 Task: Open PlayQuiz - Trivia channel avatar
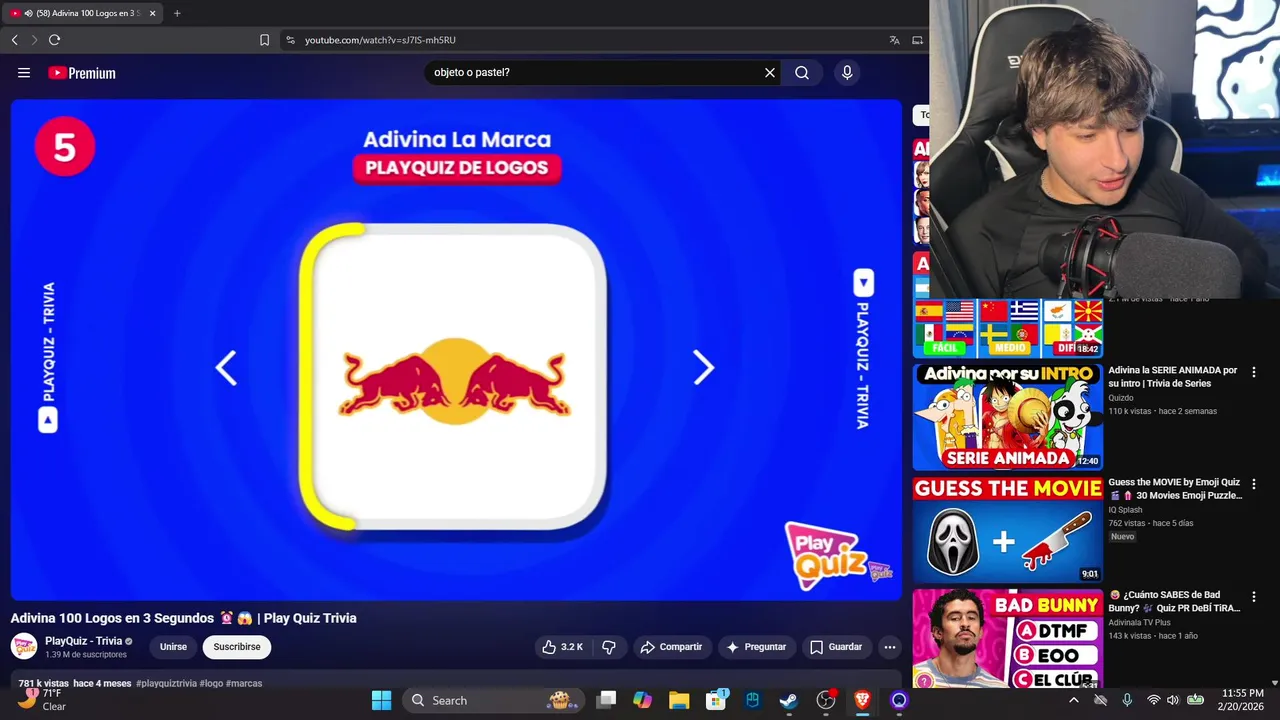[x=24, y=646]
